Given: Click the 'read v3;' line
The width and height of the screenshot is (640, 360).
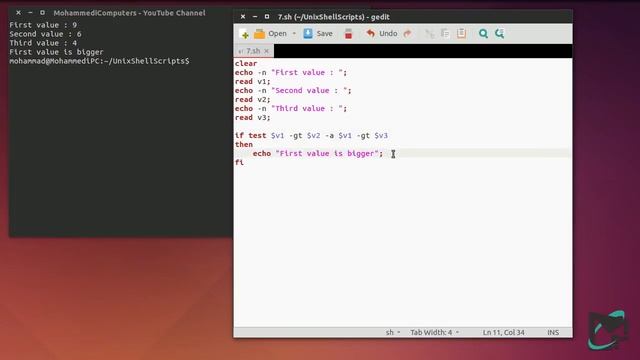Looking at the screenshot, I should point(253,118).
